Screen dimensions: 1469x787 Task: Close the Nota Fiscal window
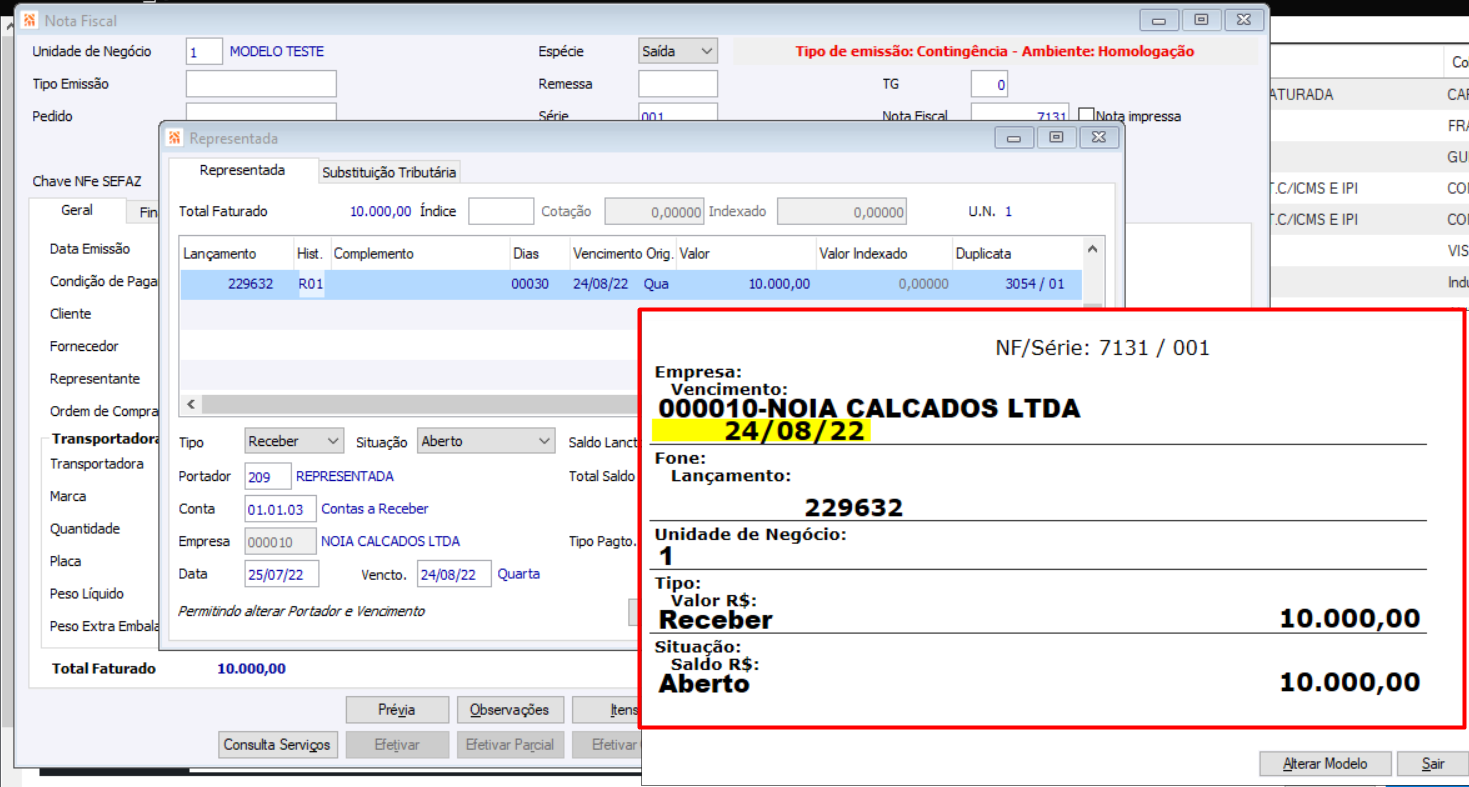pyautogui.click(x=1243, y=19)
